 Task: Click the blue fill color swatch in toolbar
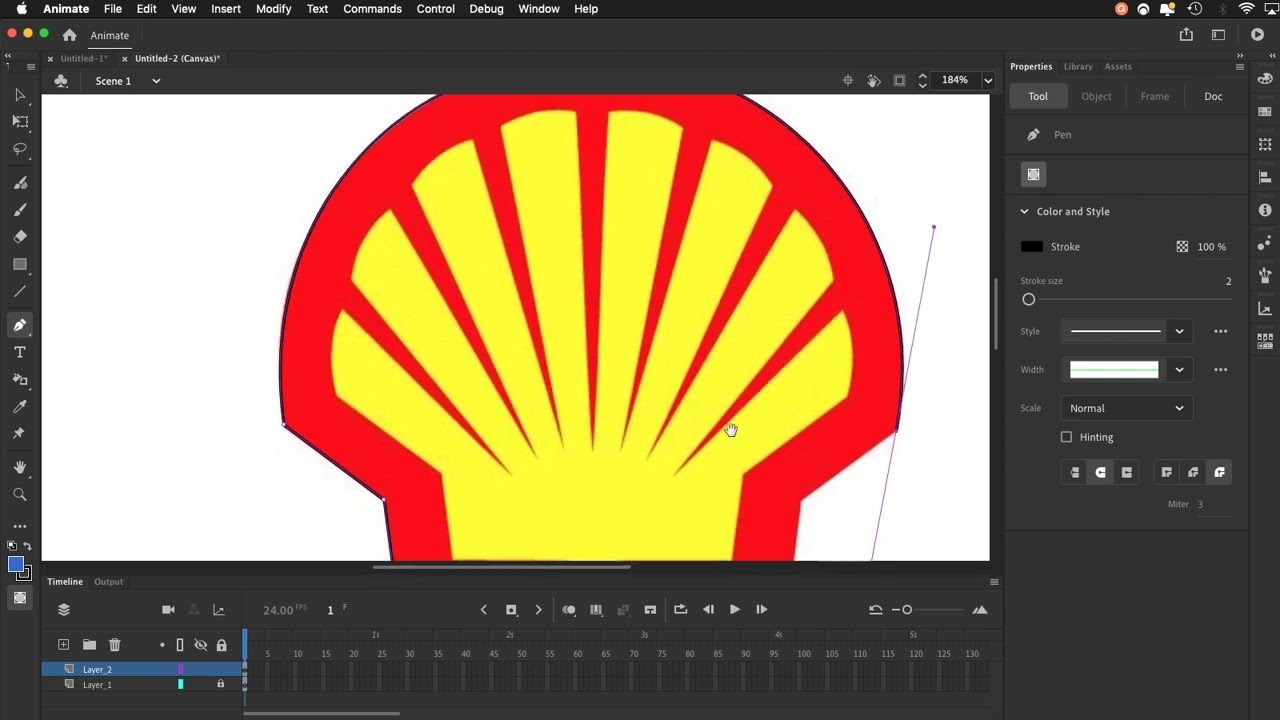pos(15,564)
